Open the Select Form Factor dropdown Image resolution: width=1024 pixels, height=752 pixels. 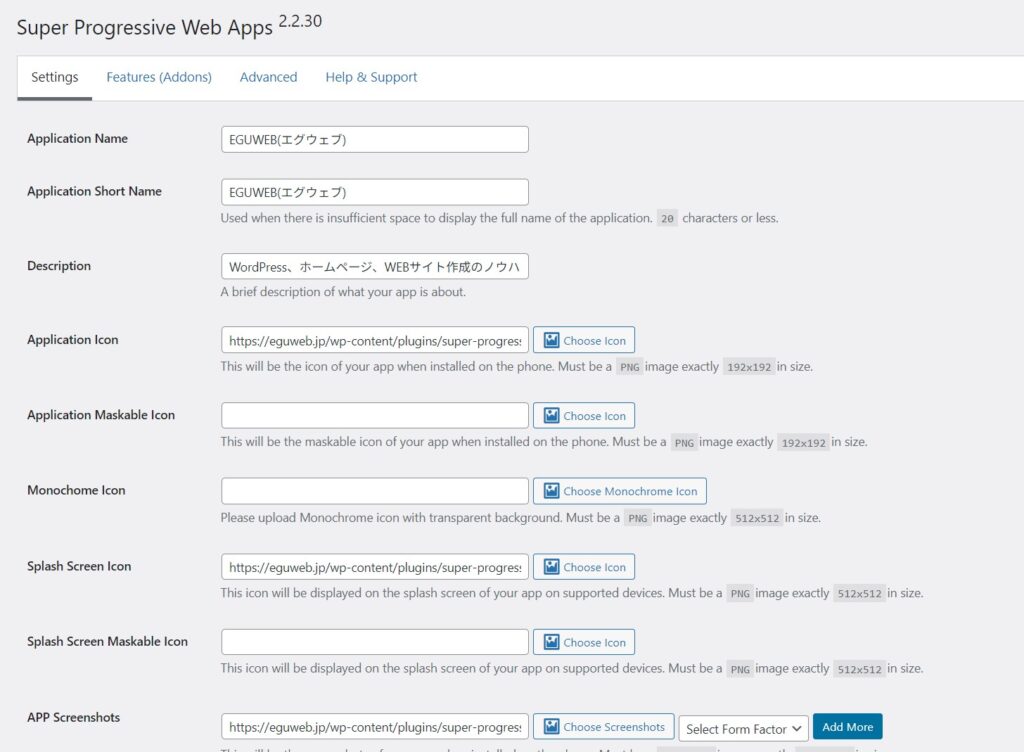click(743, 728)
